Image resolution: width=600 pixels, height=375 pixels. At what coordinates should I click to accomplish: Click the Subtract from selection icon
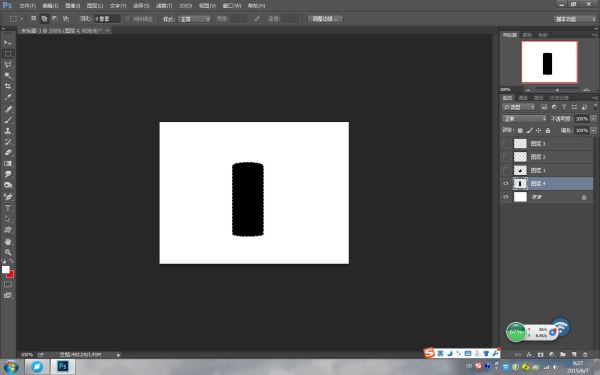pyautogui.click(x=55, y=18)
